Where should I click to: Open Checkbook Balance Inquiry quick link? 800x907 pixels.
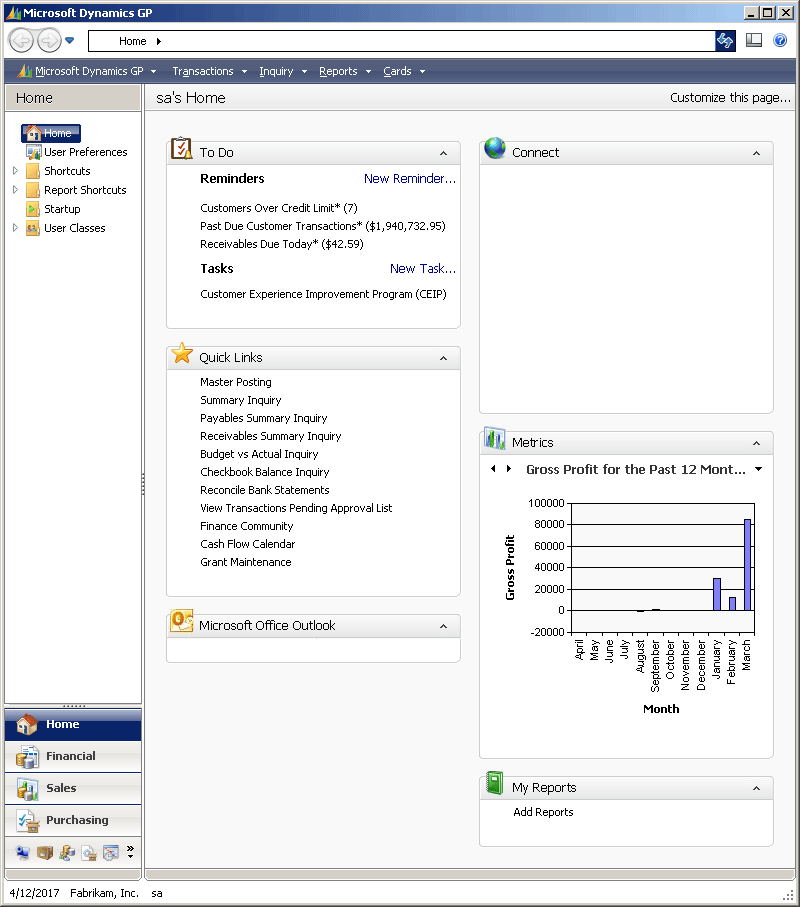(x=264, y=473)
